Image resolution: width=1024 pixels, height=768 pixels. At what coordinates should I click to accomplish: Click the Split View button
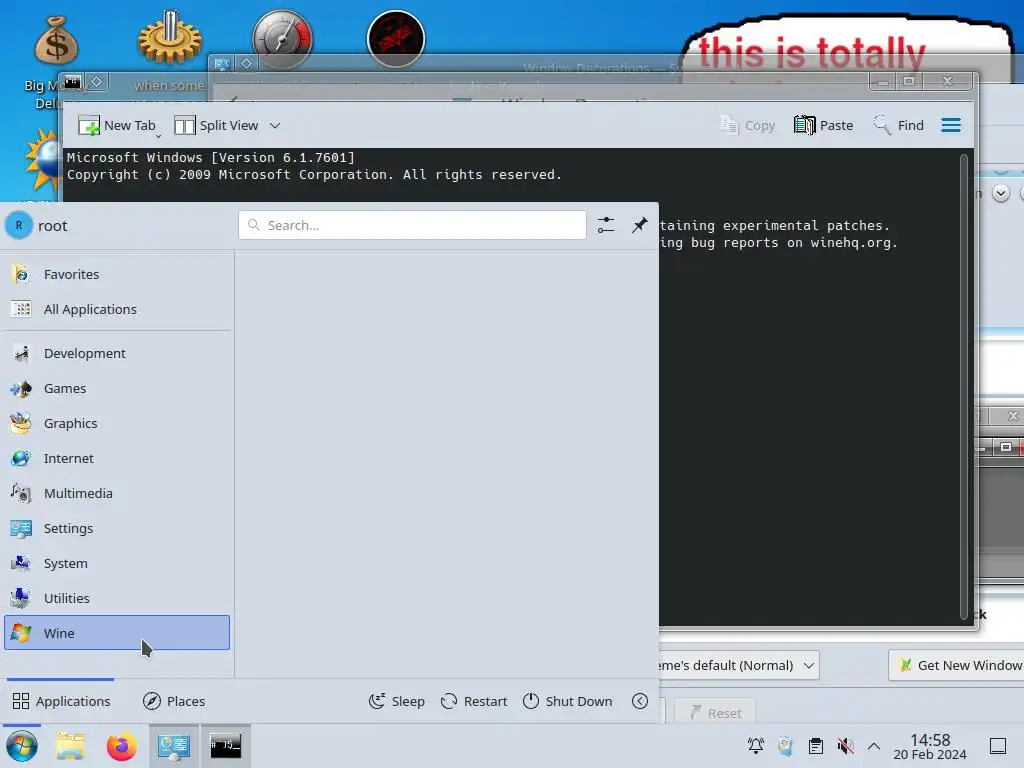(217, 125)
